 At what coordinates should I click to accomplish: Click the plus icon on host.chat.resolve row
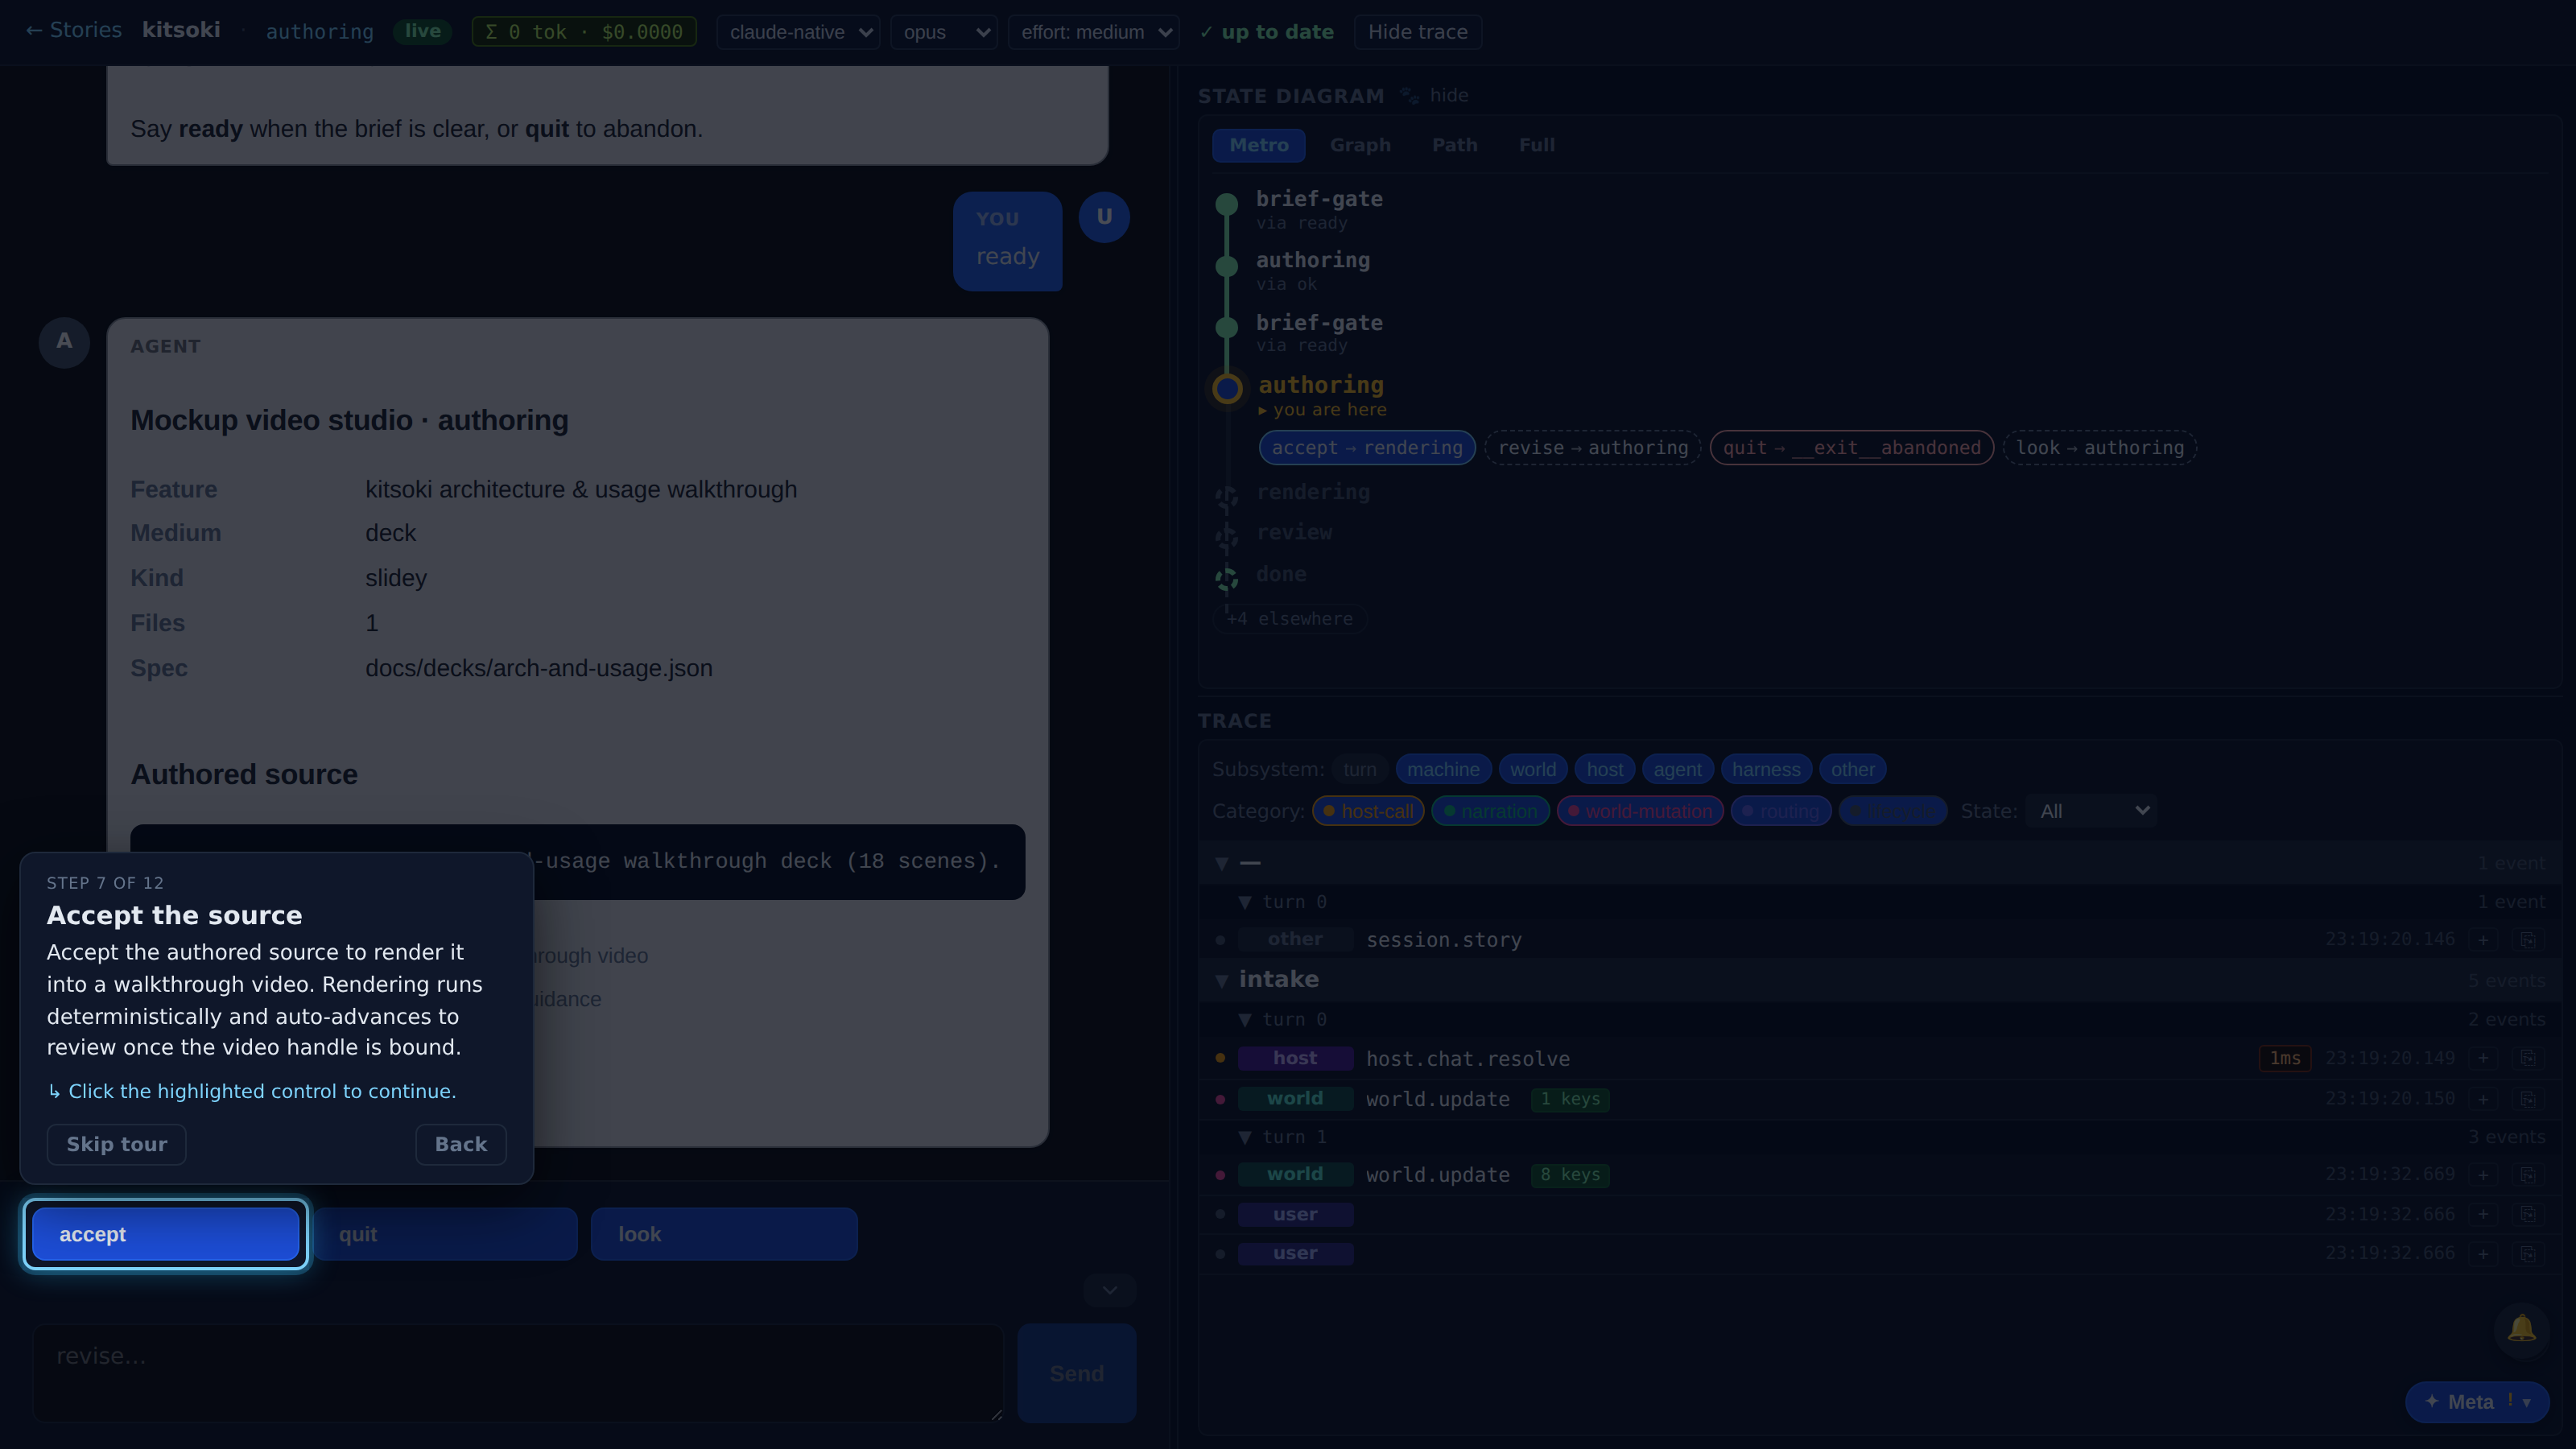(x=2483, y=1058)
